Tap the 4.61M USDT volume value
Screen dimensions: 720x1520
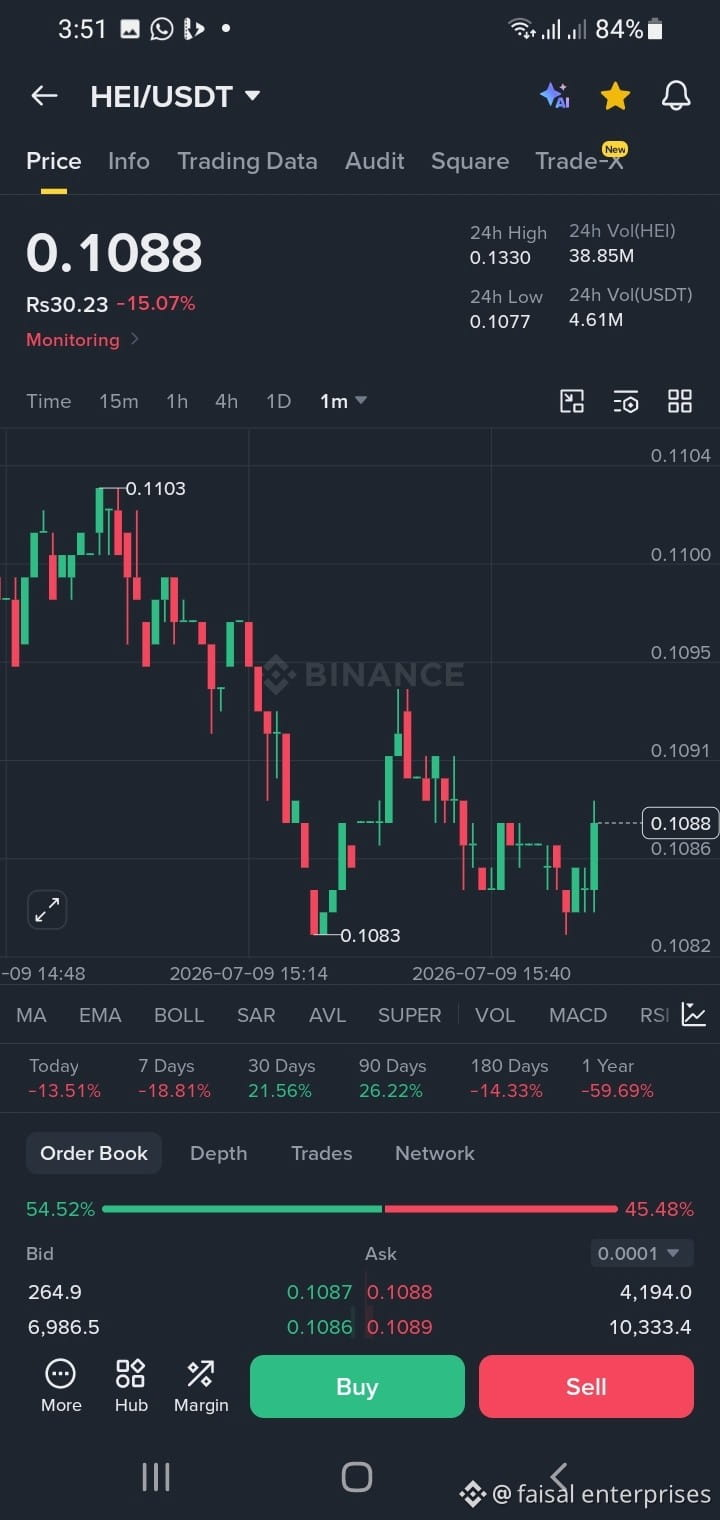596,320
